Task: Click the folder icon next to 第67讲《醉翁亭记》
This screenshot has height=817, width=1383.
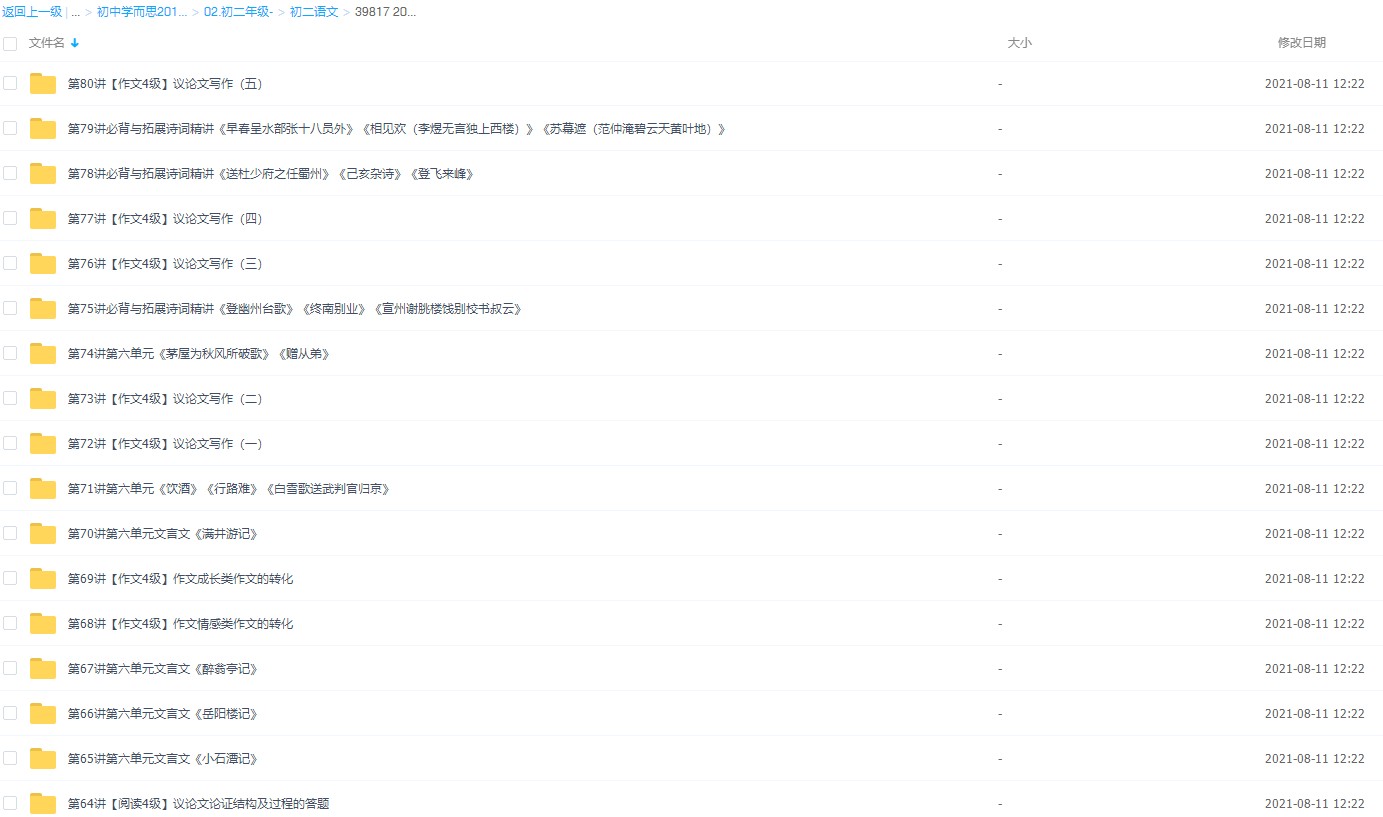Action: point(41,668)
